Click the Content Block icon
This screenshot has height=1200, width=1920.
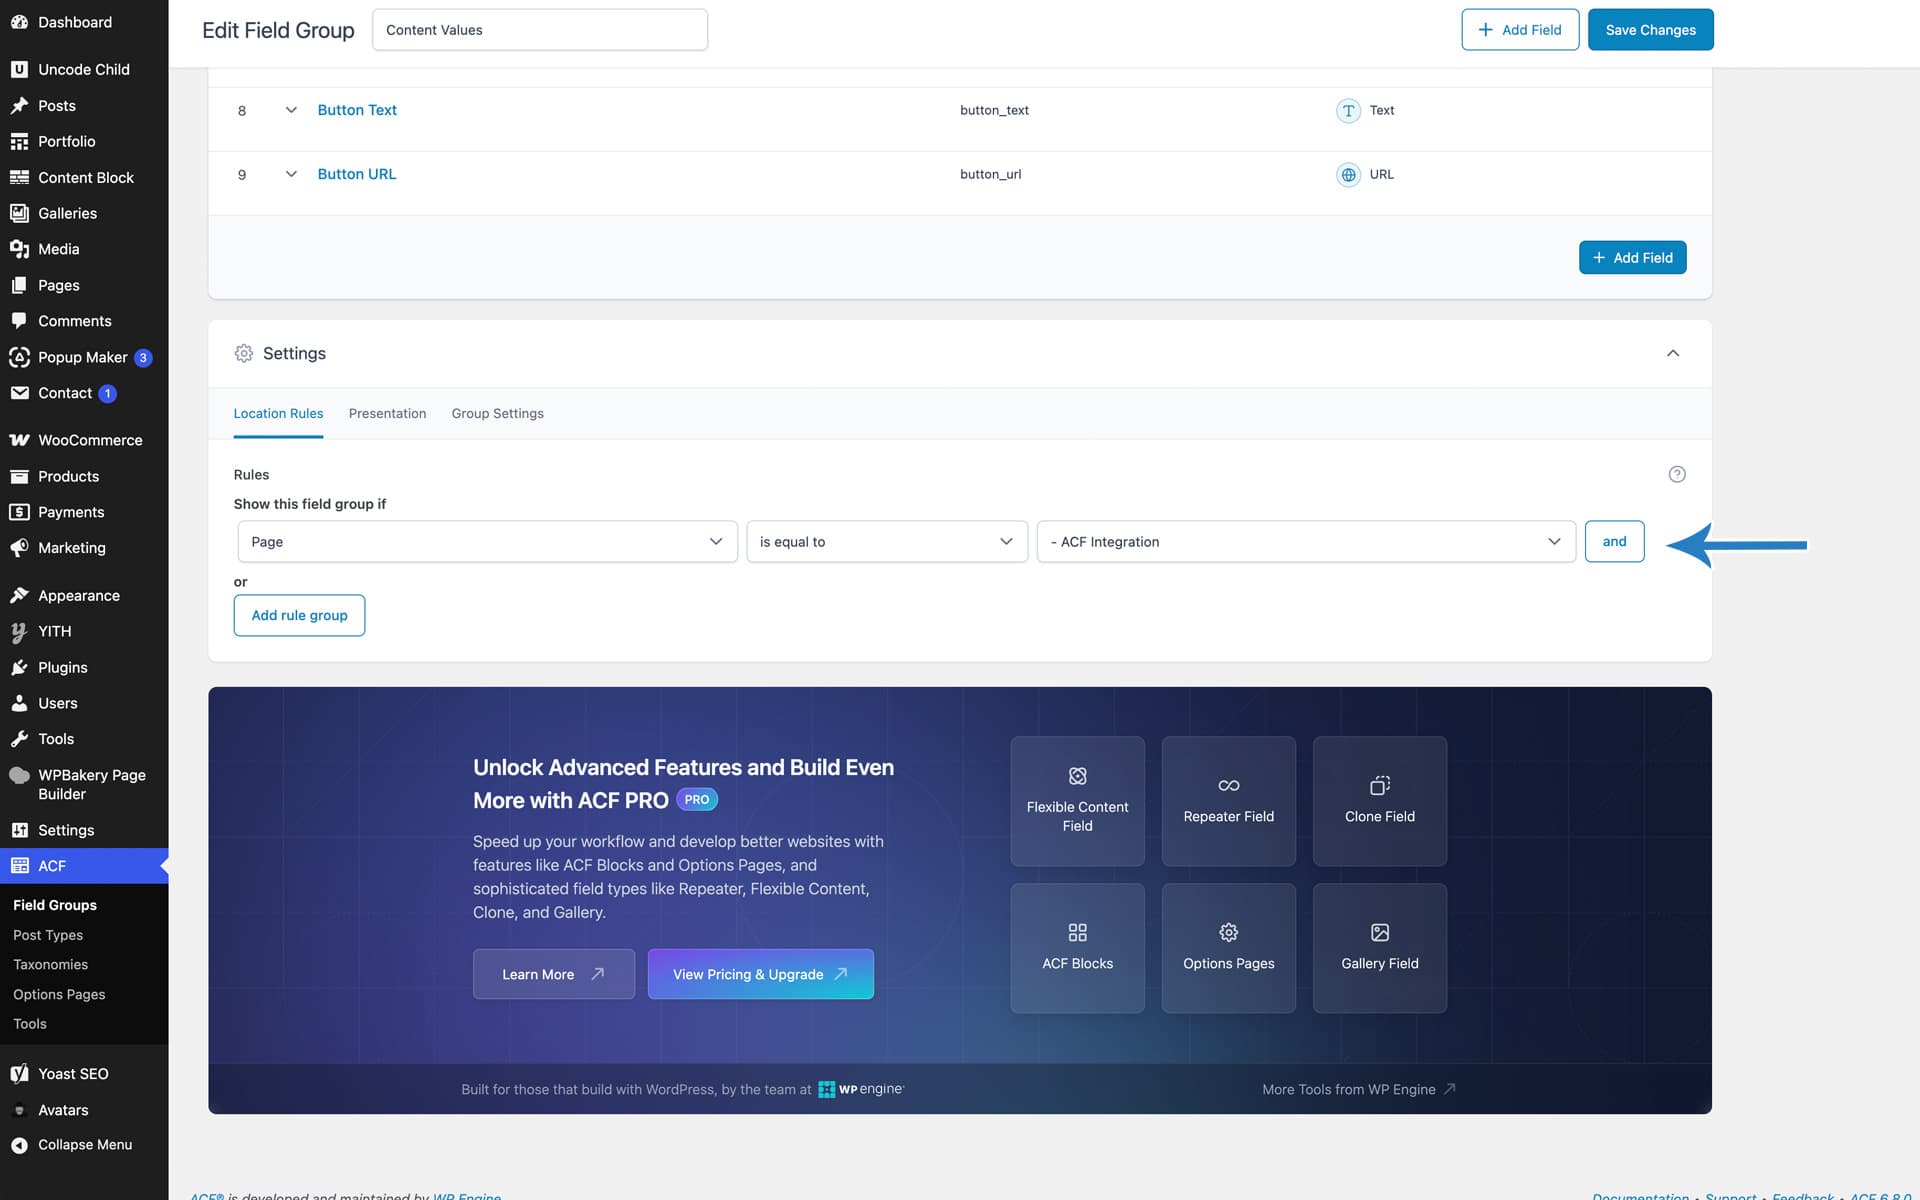tap(19, 177)
